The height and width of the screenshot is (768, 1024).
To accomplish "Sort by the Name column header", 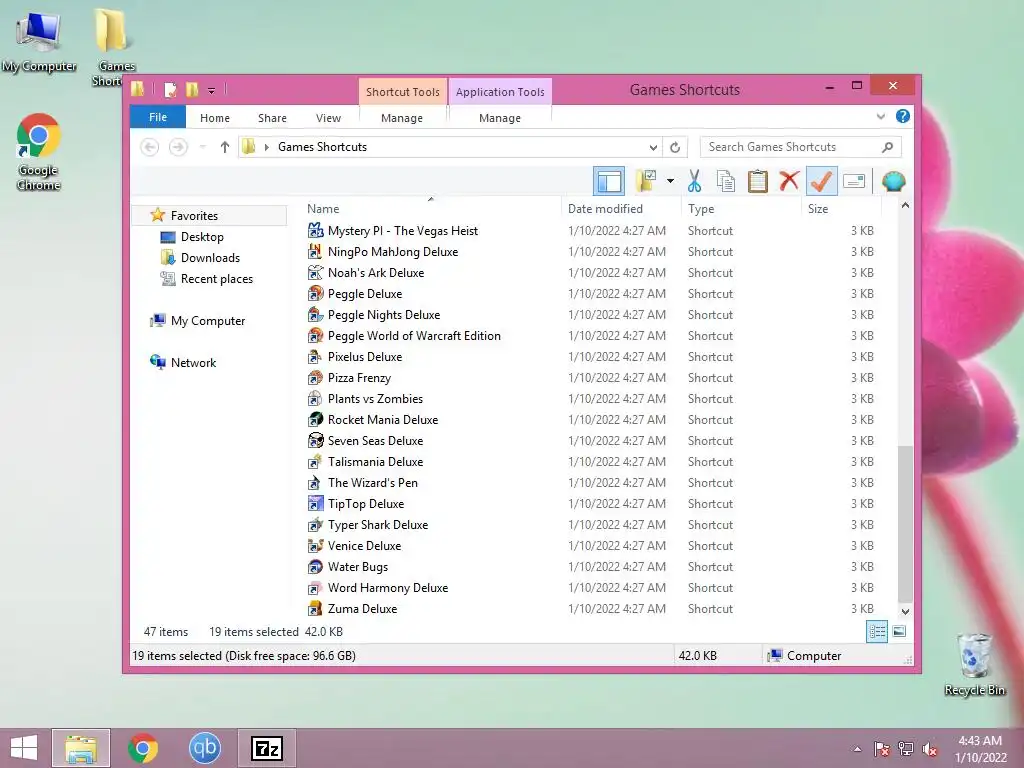I will tap(431, 208).
